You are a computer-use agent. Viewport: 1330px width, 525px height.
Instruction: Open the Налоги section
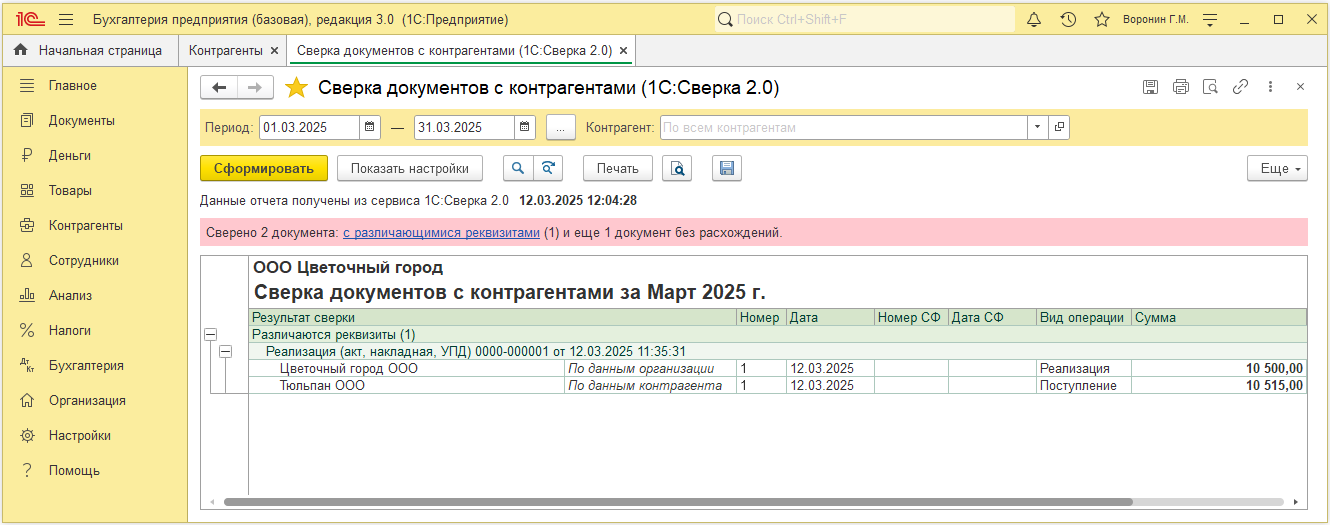94,330
